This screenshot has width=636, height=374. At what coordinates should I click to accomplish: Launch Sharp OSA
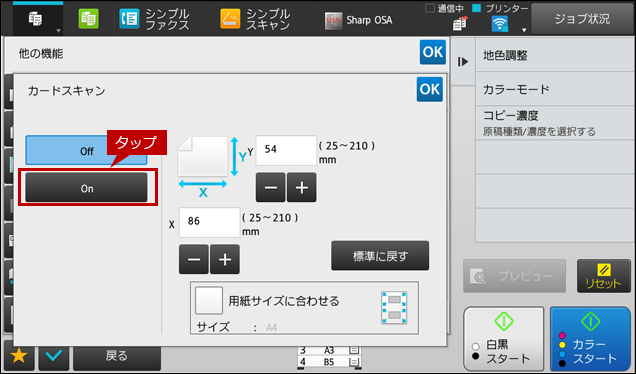359,20
